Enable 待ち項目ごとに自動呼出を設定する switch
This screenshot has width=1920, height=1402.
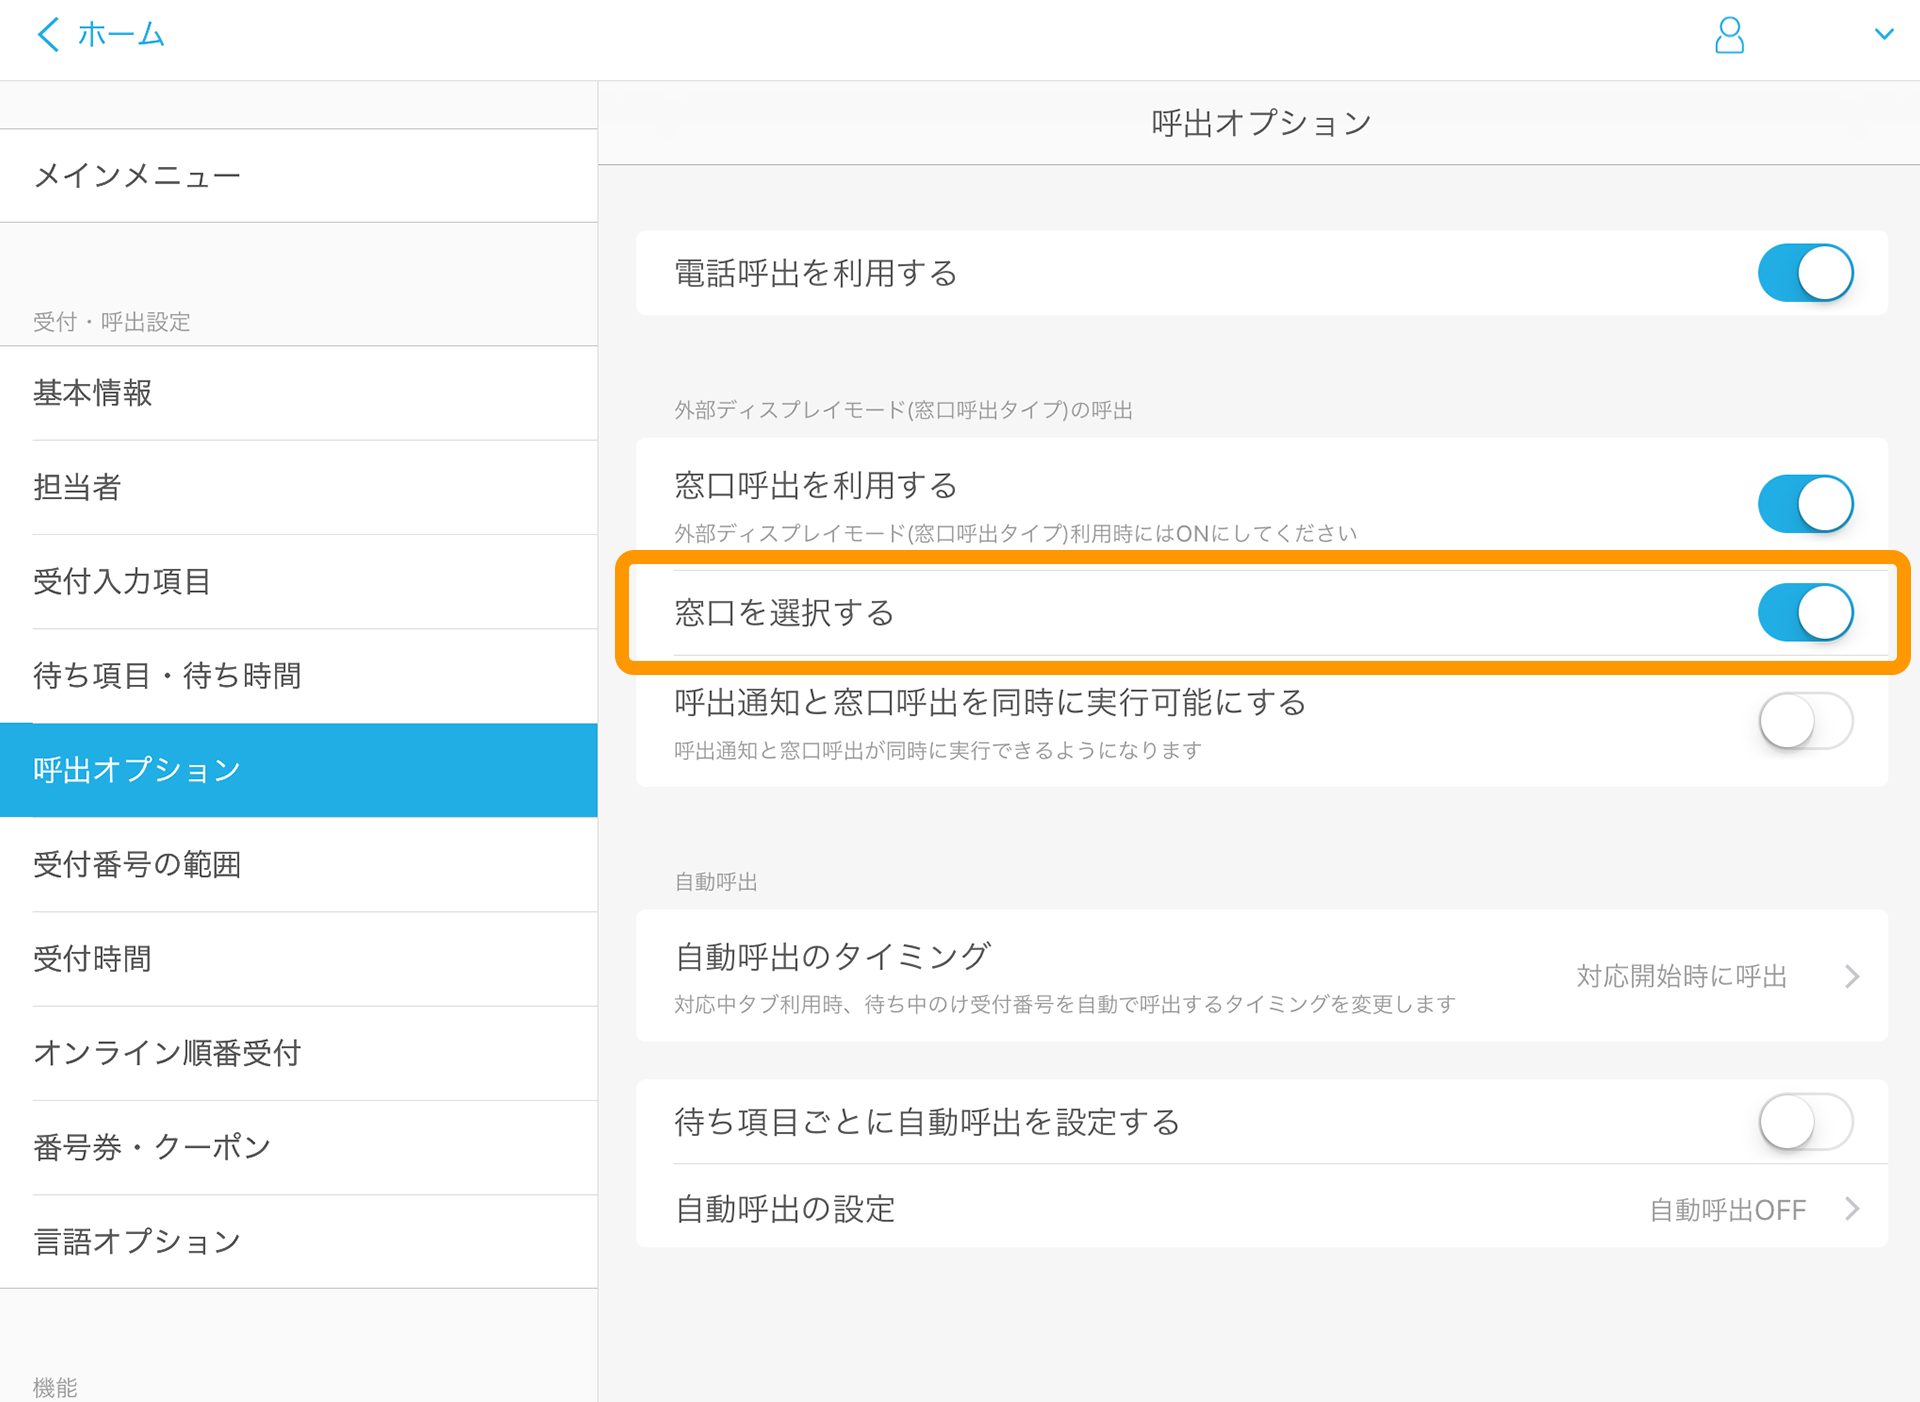click(1806, 1122)
